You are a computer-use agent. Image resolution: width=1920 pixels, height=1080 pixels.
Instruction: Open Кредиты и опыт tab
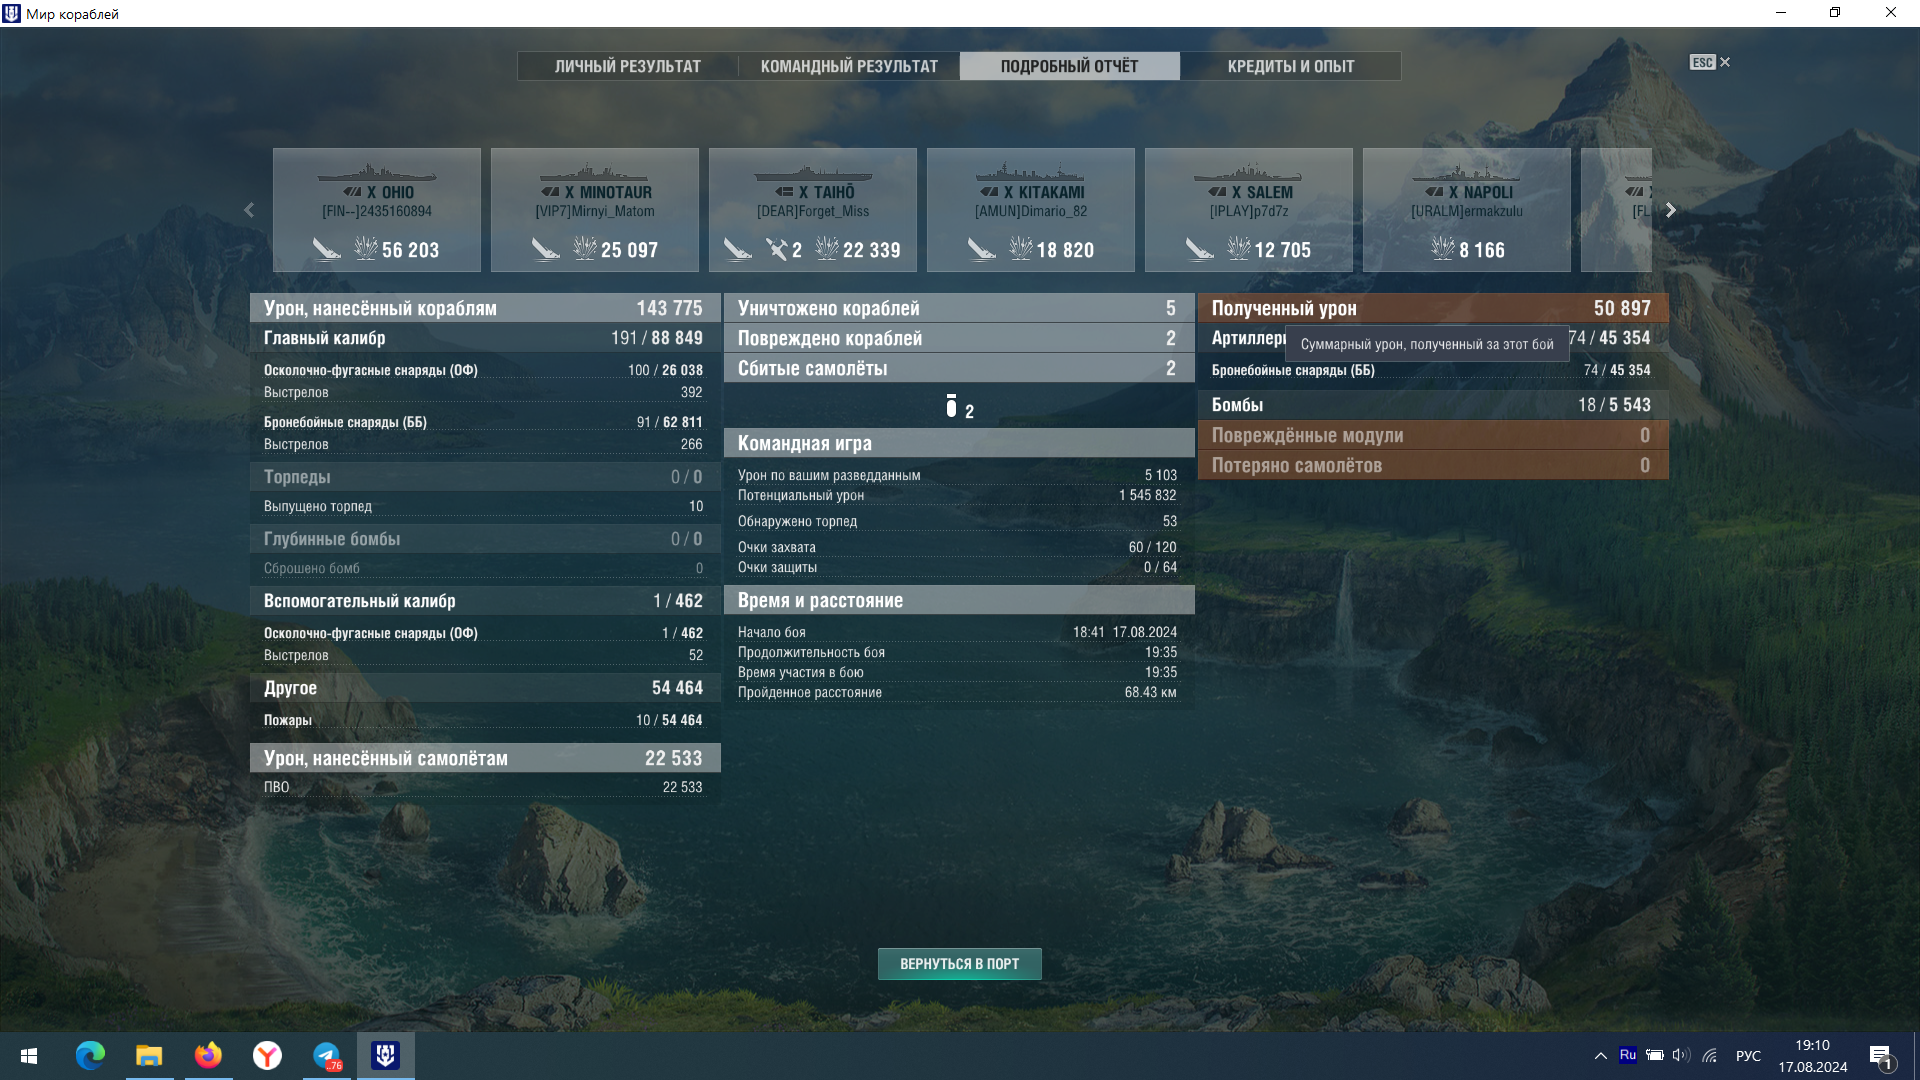coord(1290,67)
